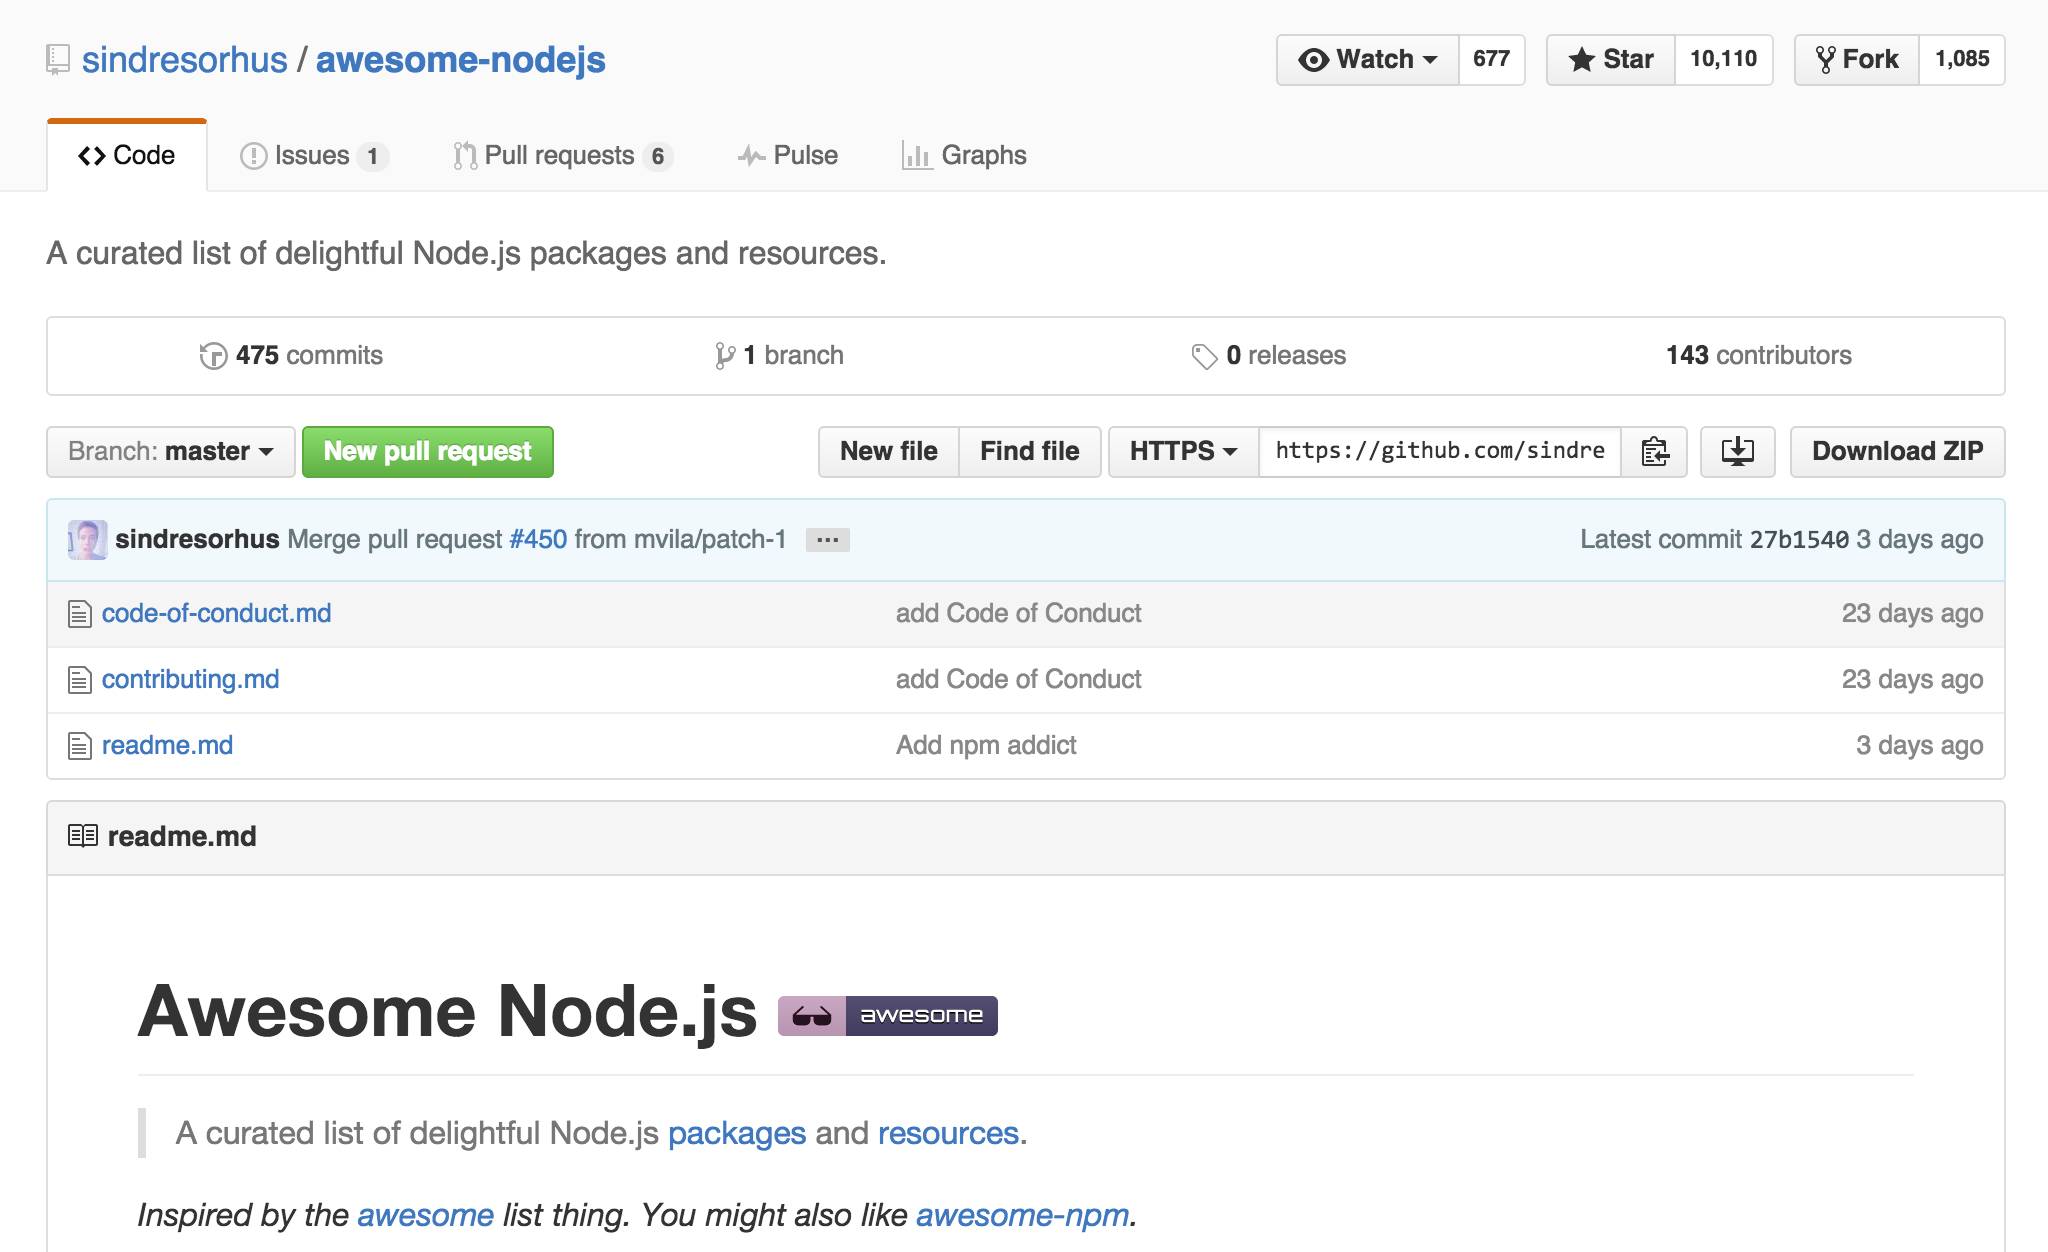Open the Pulse tab
Viewport: 2048px width, 1252px height.
tap(789, 156)
